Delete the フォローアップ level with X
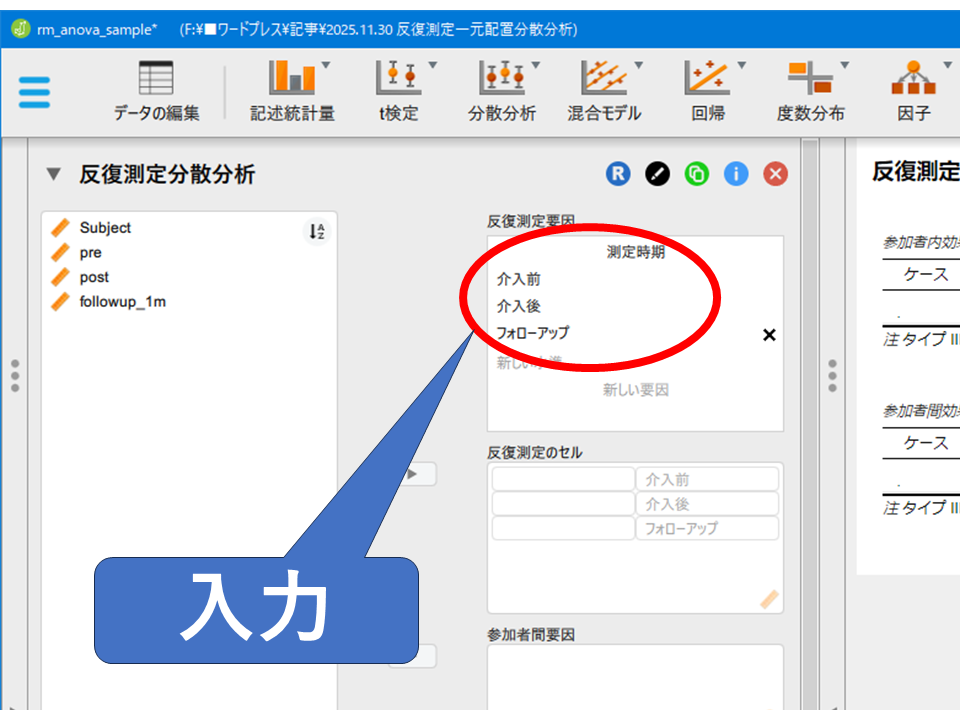The height and width of the screenshot is (720, 960). (769, 335)
